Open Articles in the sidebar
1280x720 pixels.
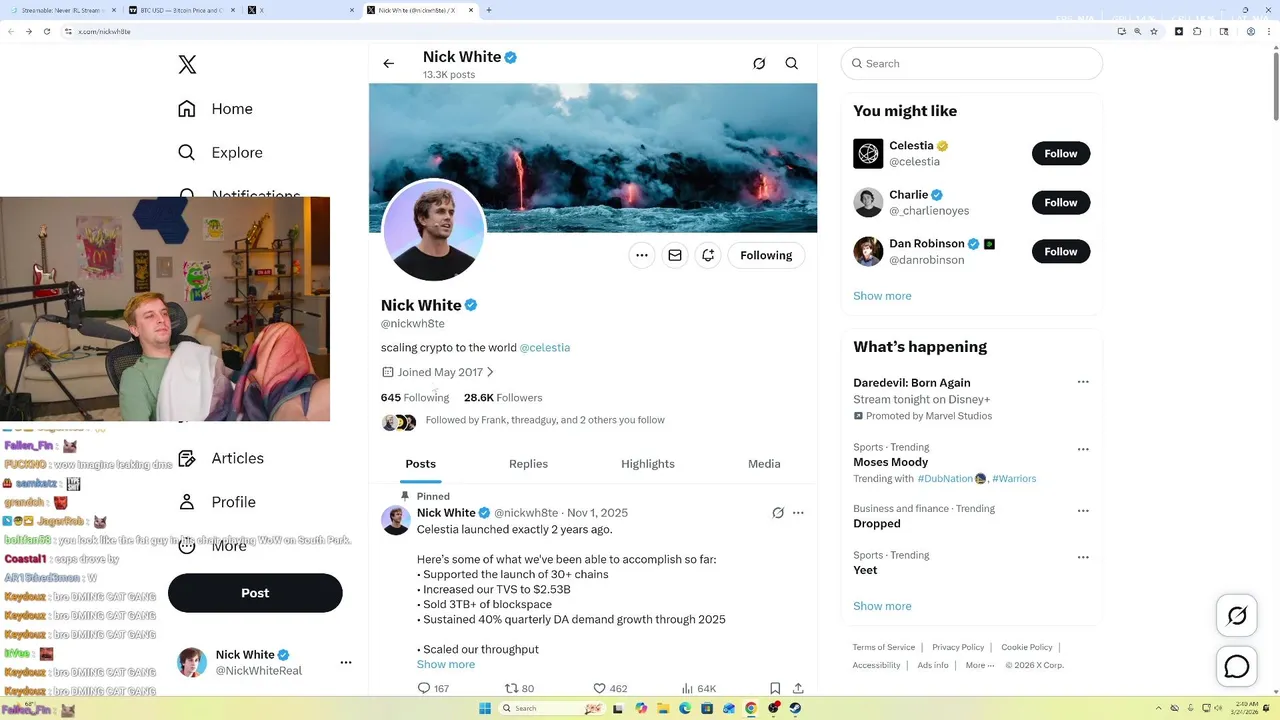221,458
